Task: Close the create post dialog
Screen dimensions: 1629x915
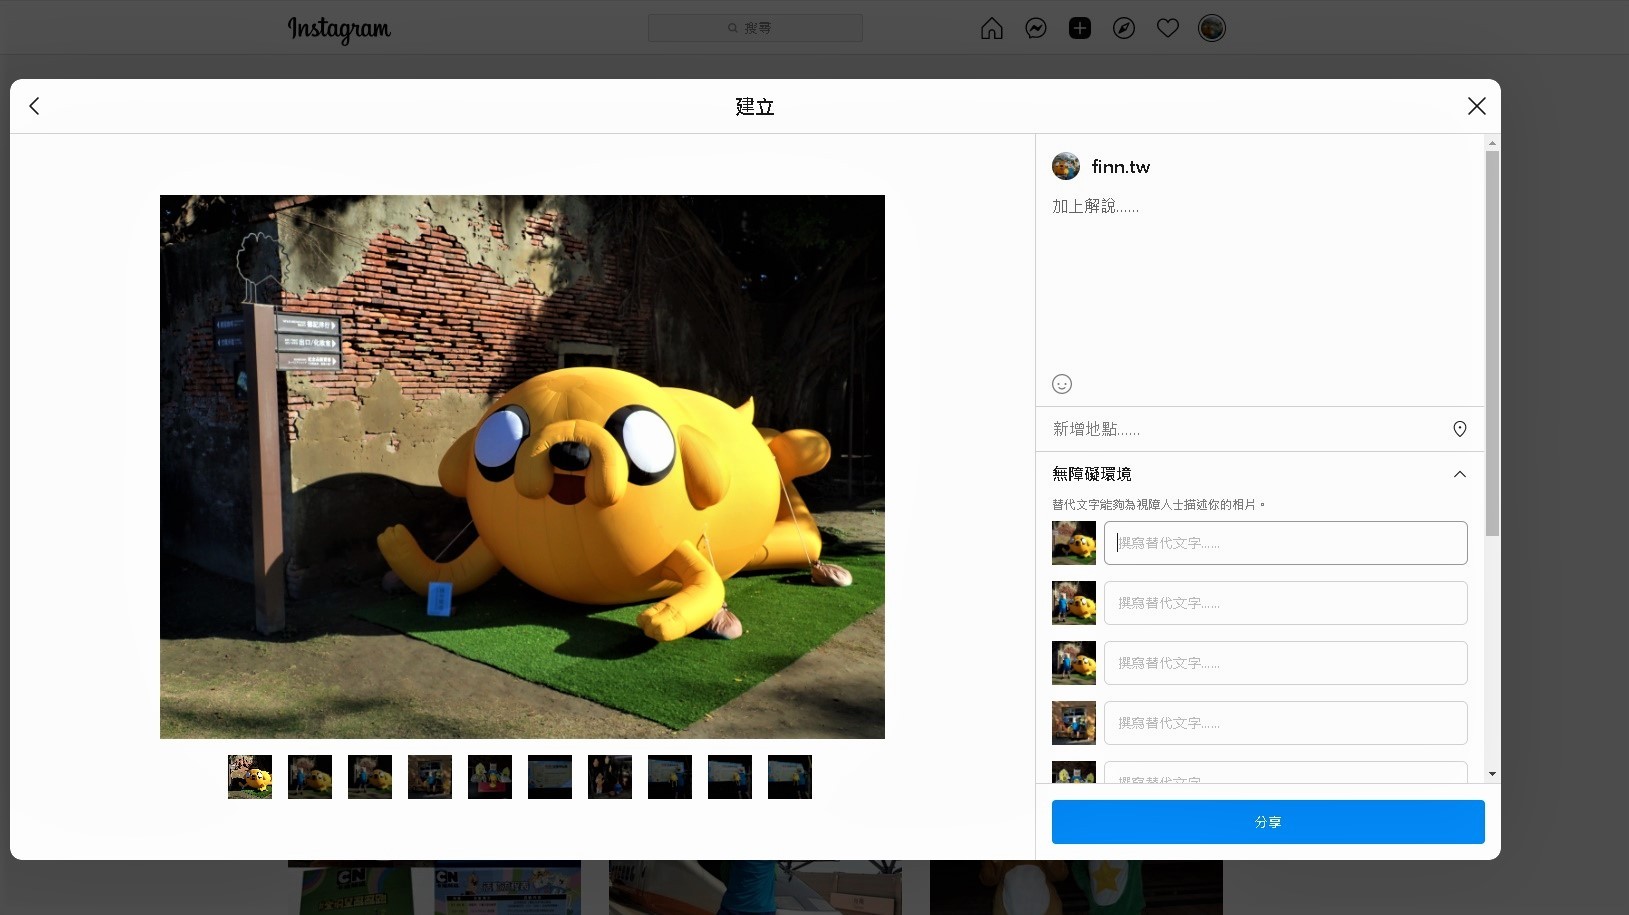Action: (x=1476, y=106)
